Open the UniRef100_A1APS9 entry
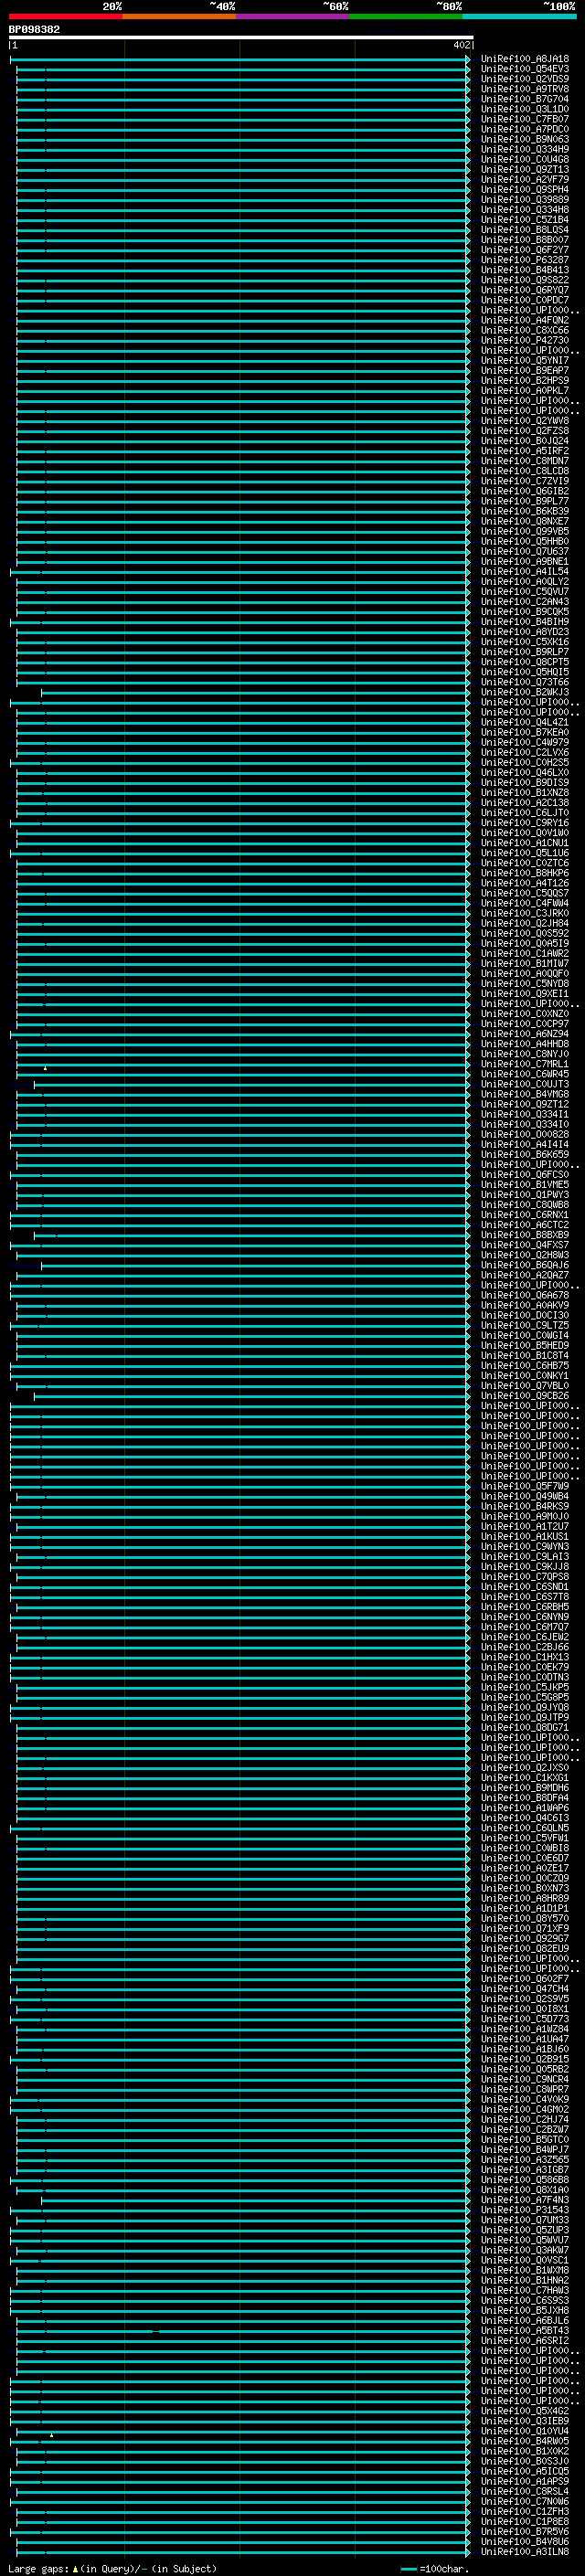This screenshot has width=585, height=2576. [524, 2481]
